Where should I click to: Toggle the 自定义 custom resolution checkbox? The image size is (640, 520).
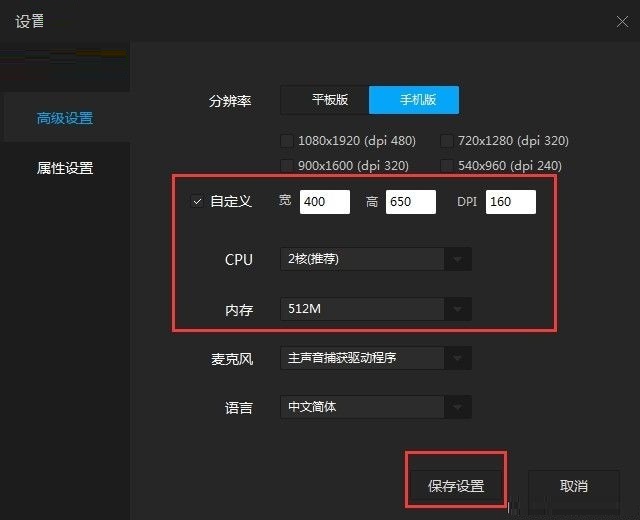pyautogui.click(x=197, y=201)
